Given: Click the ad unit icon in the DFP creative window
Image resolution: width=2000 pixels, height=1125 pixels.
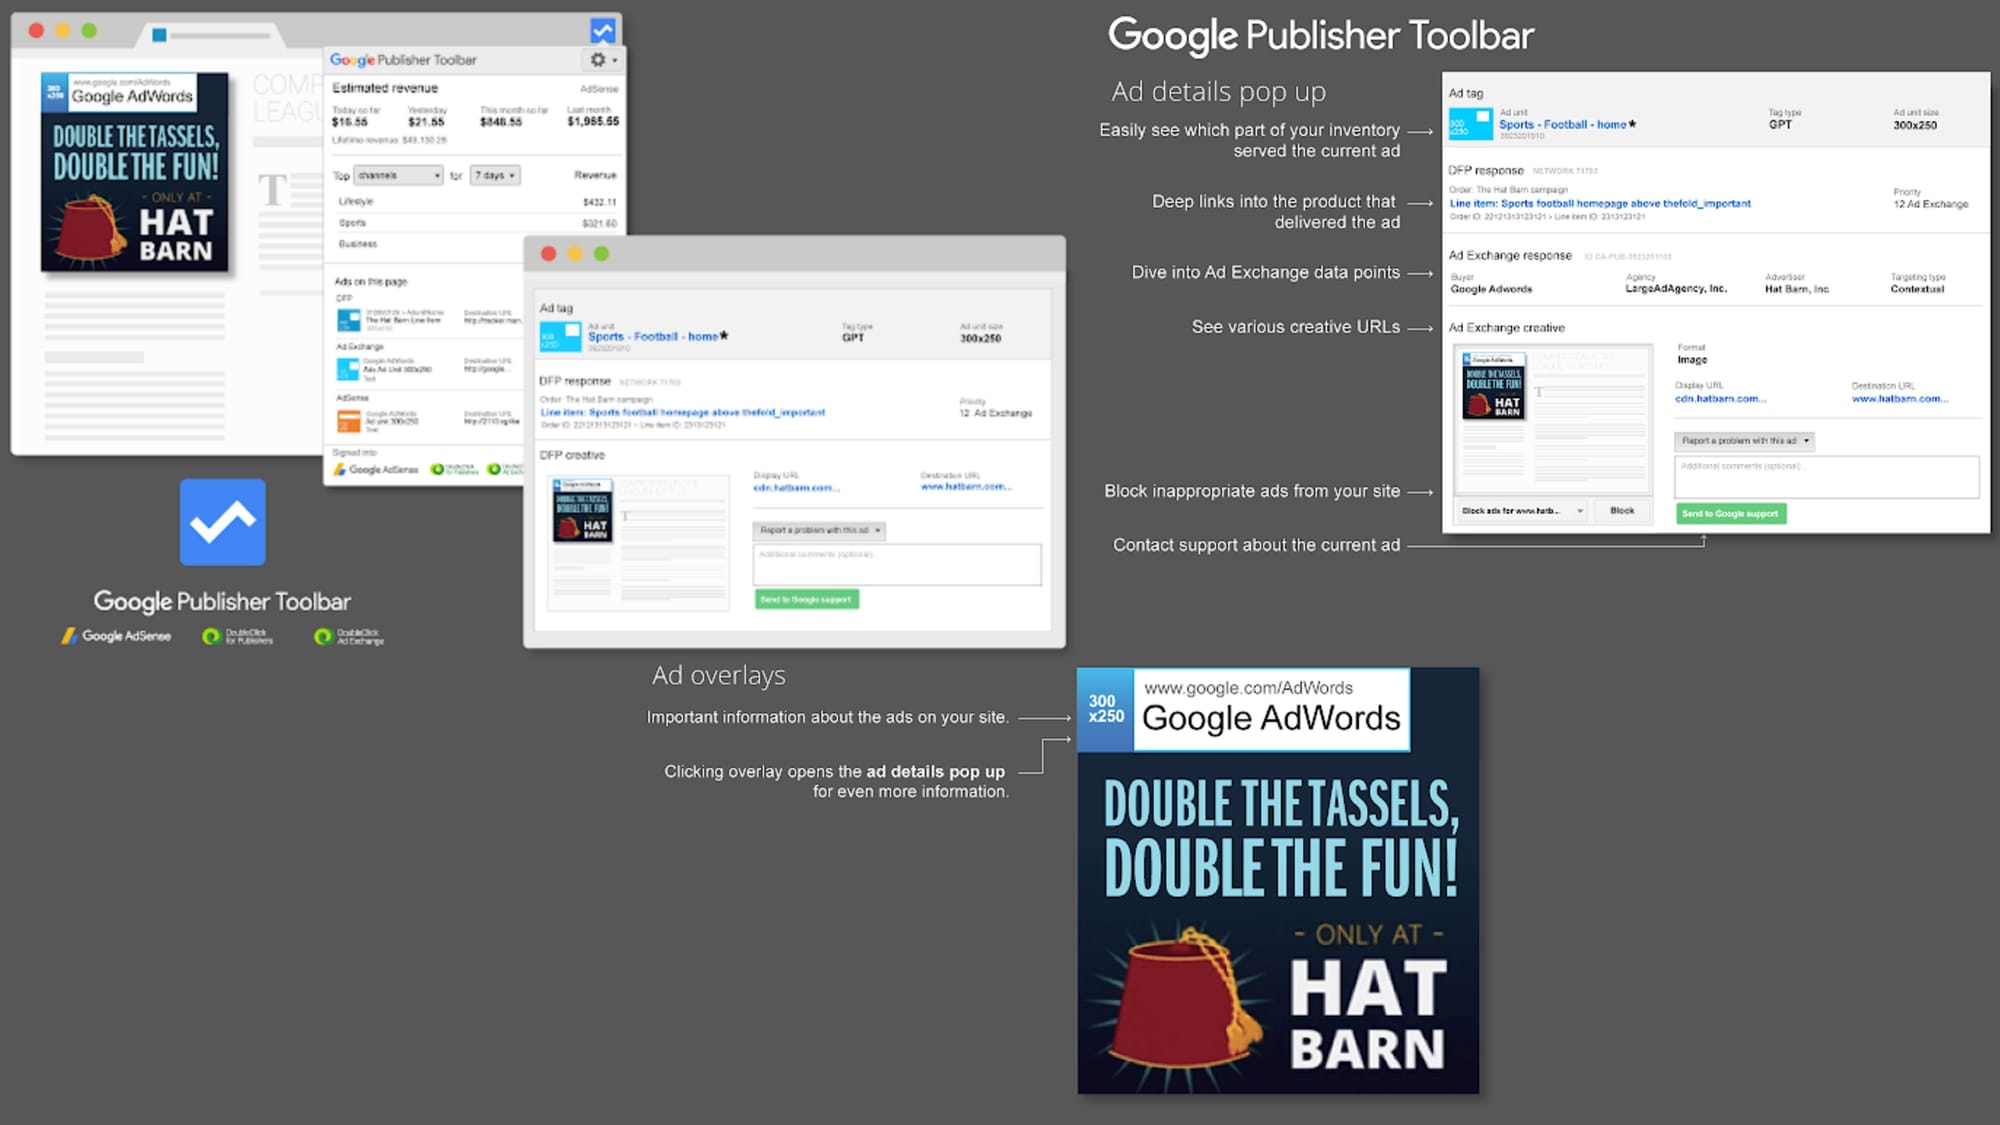Looking at the screenshot, I should pos(560,337).
